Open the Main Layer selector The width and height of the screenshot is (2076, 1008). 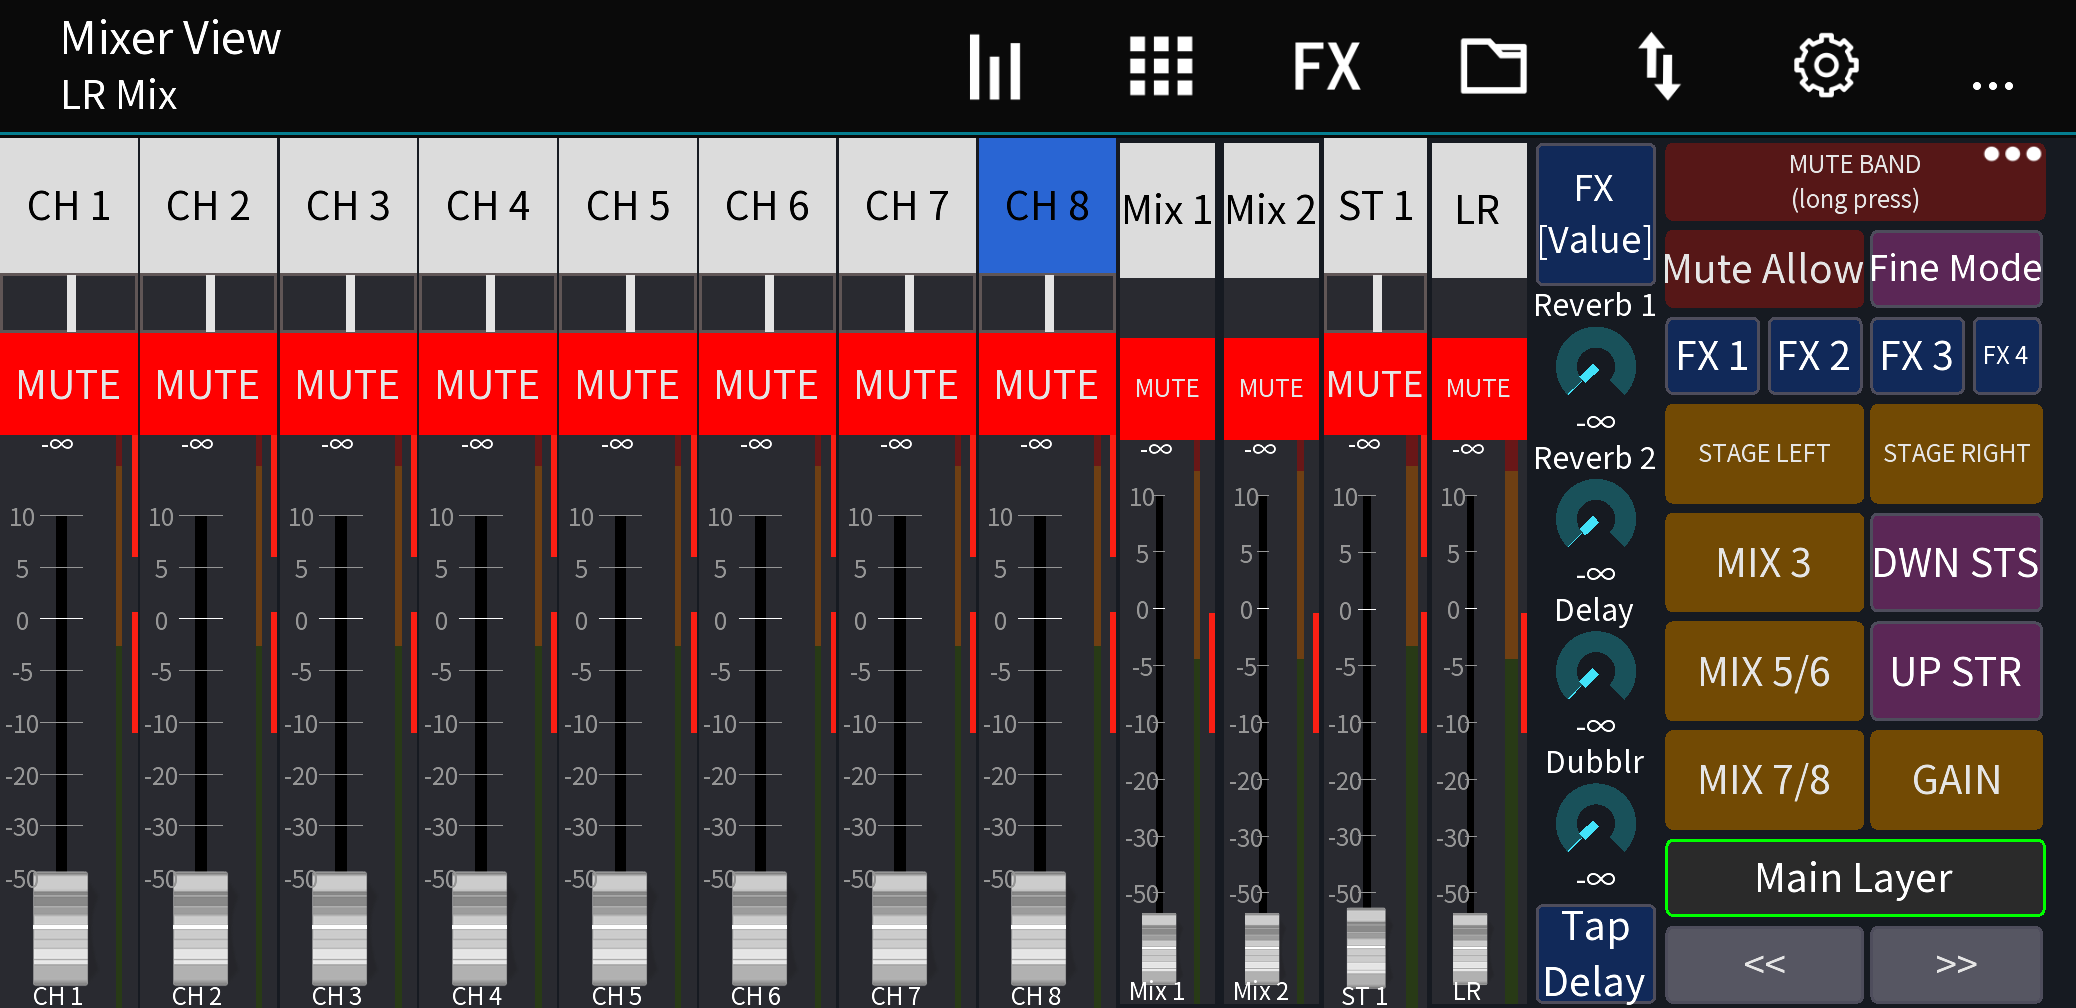coord(1854,878)
